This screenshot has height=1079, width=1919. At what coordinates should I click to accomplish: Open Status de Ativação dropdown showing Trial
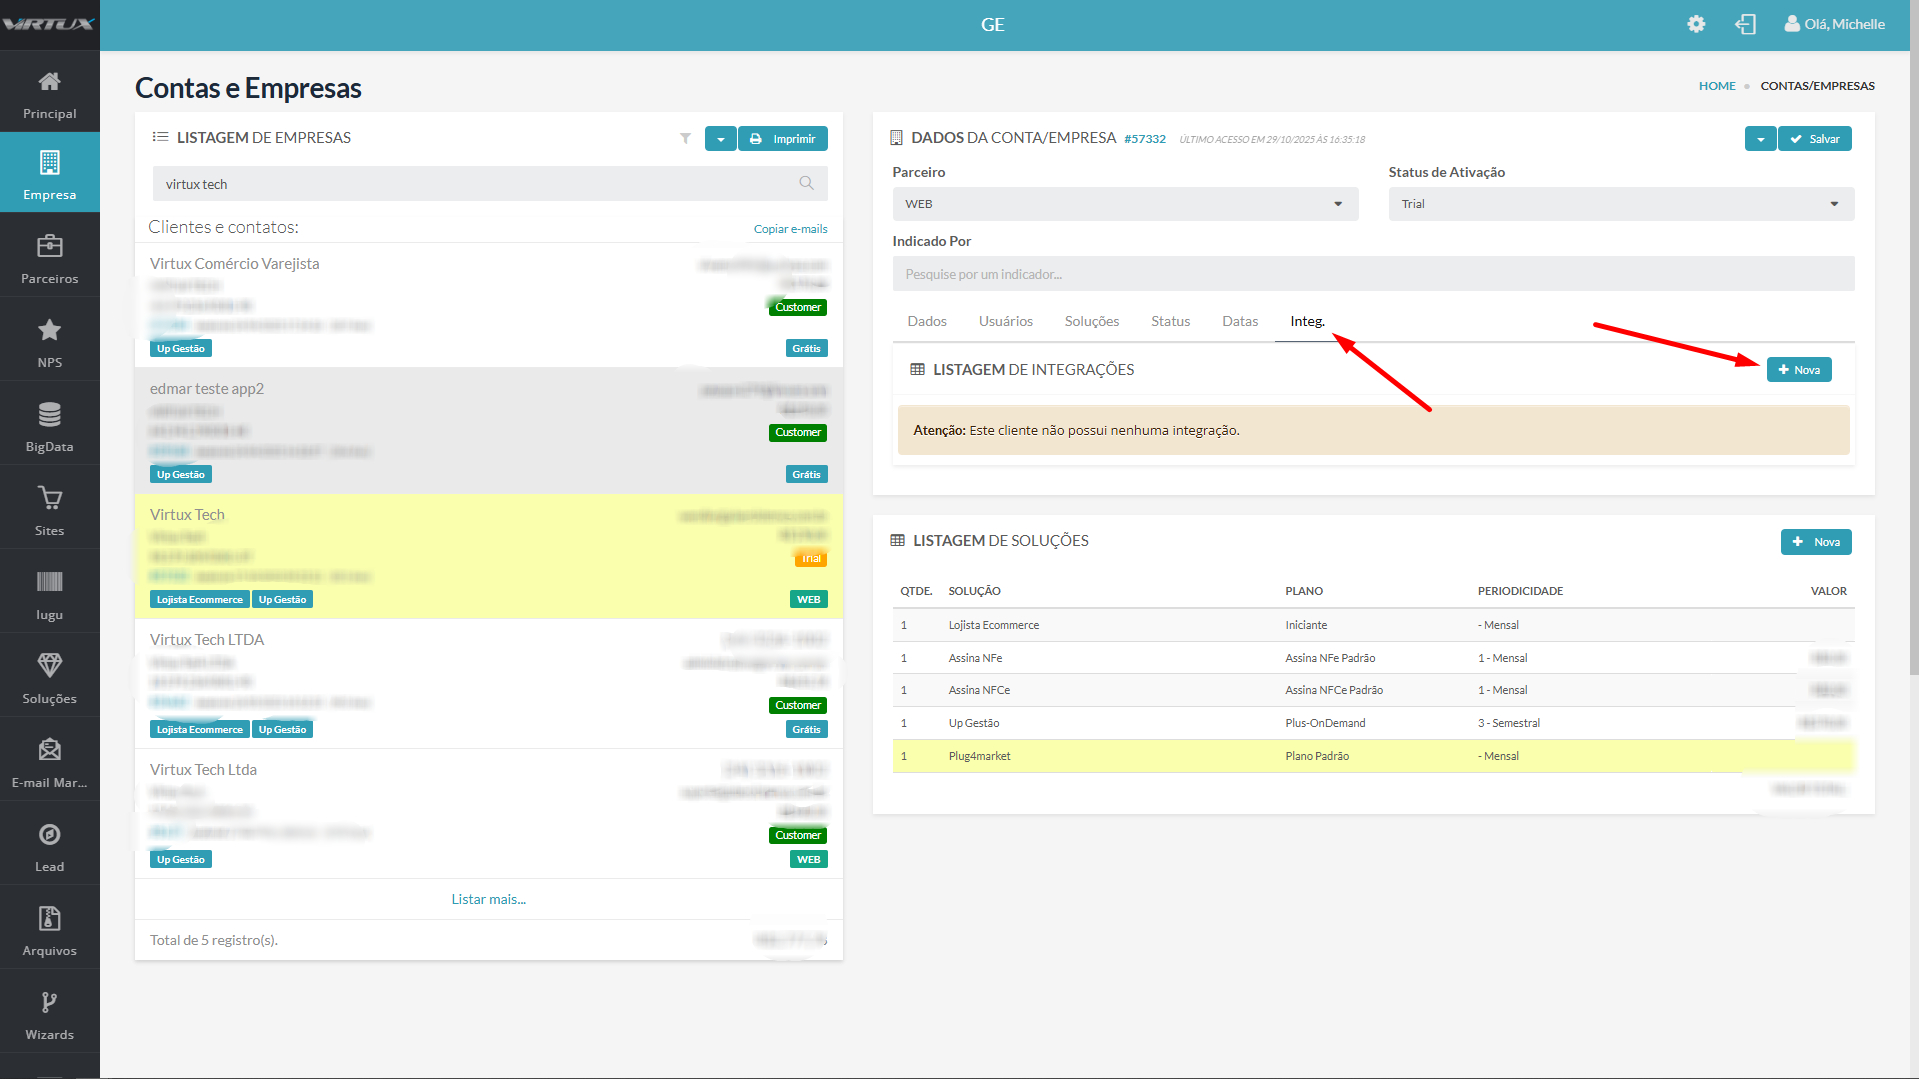[x=1620, y=204]
